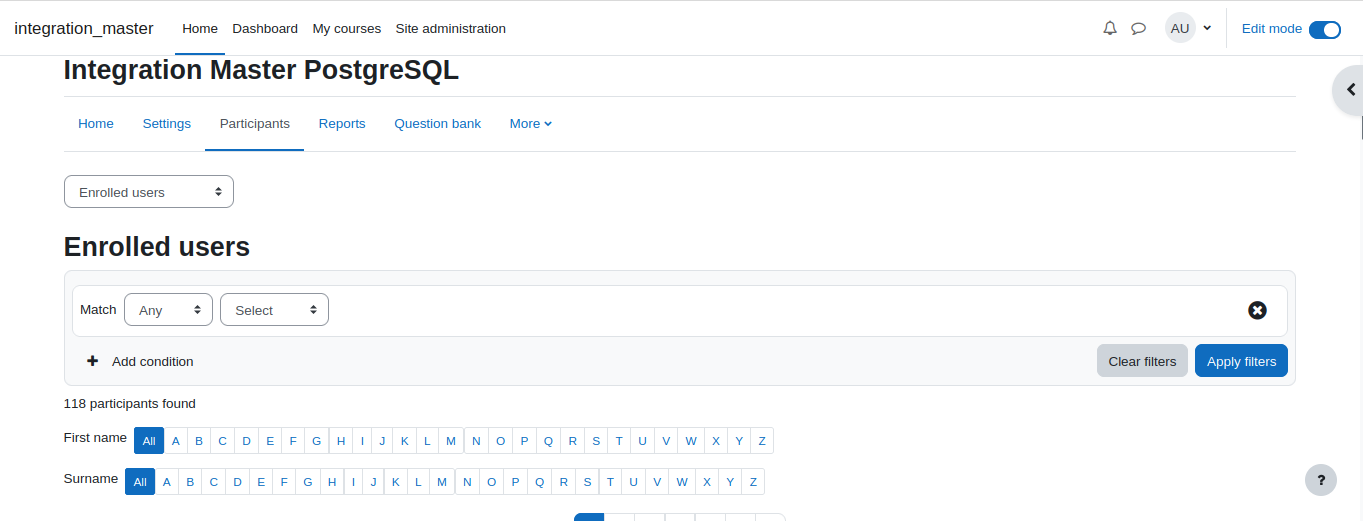Click the Clear filters button
This screenshot has height=521, width=1363.
point(1143,361)
